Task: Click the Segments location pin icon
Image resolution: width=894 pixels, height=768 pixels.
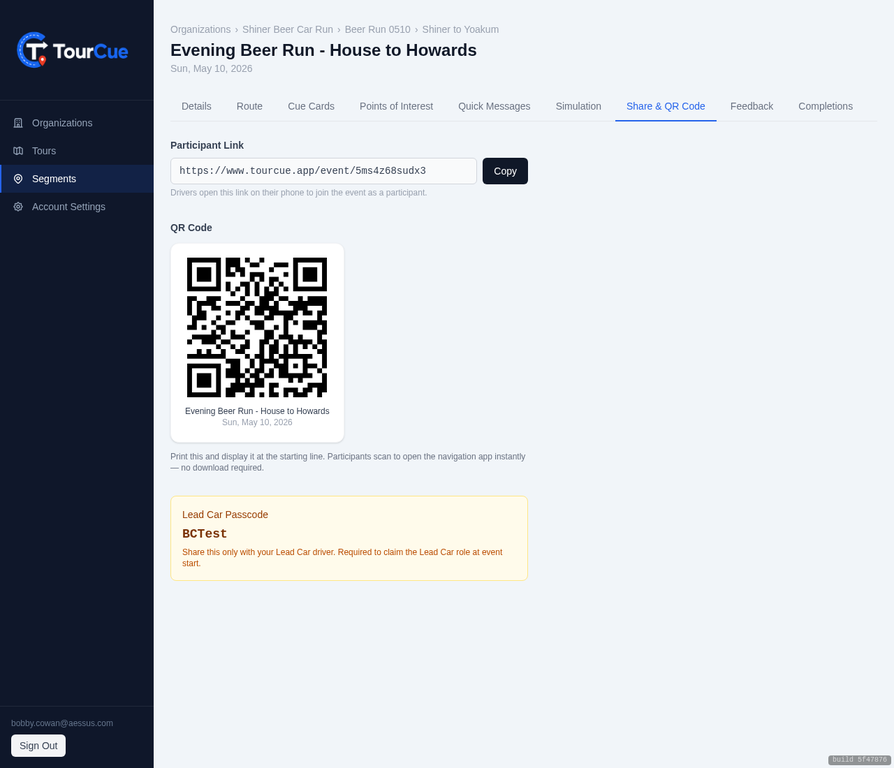Action: click(x=18, y=178)
